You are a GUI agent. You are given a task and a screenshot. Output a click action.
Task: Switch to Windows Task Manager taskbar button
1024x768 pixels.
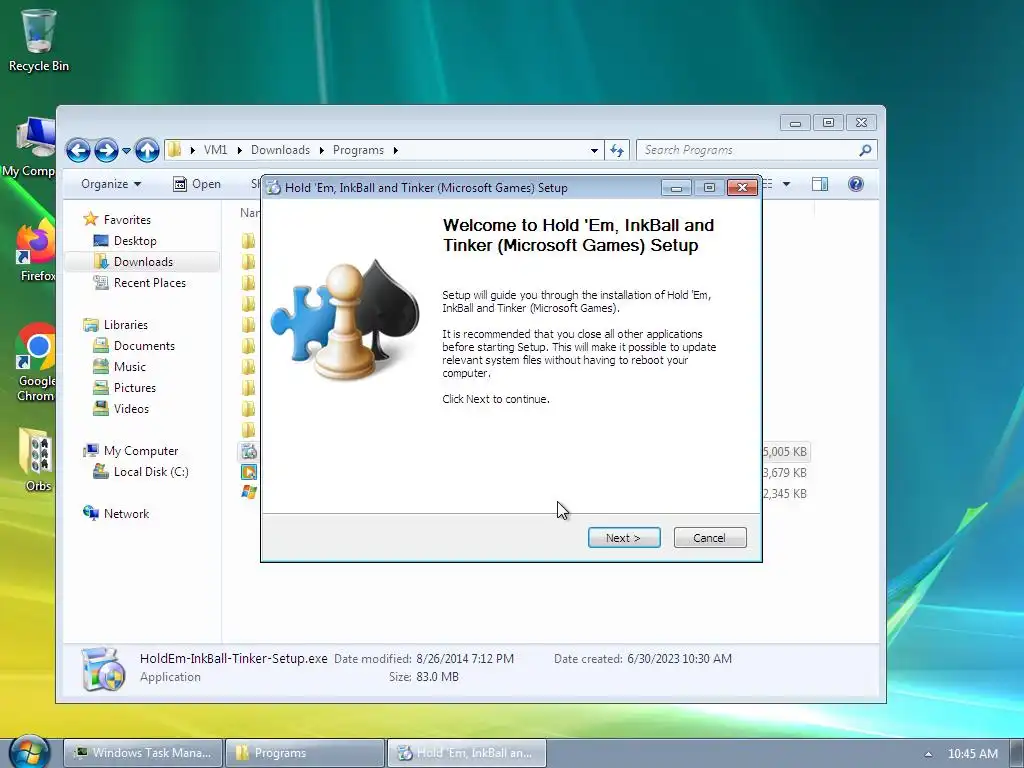144,753
